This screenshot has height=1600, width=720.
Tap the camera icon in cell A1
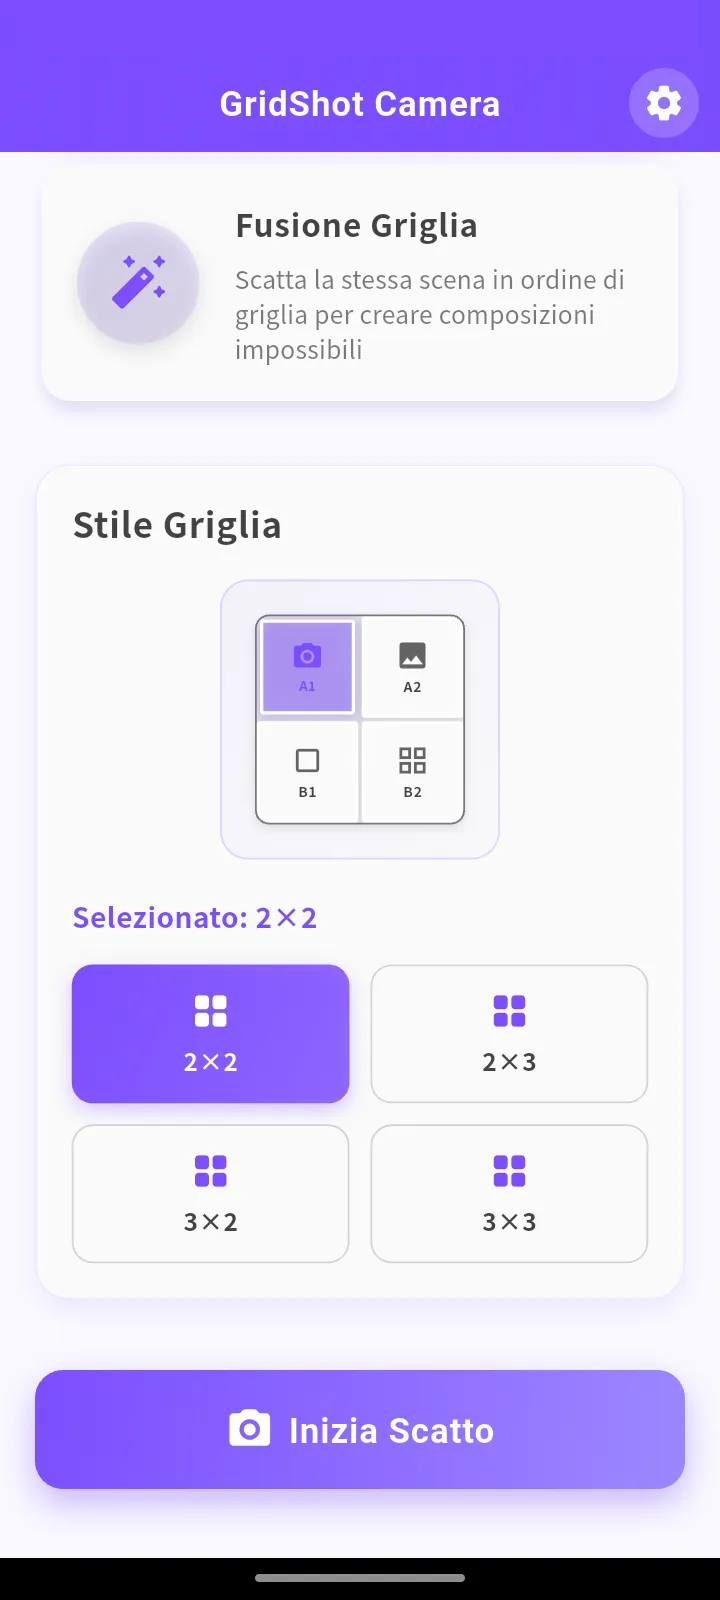click(307, 656)
